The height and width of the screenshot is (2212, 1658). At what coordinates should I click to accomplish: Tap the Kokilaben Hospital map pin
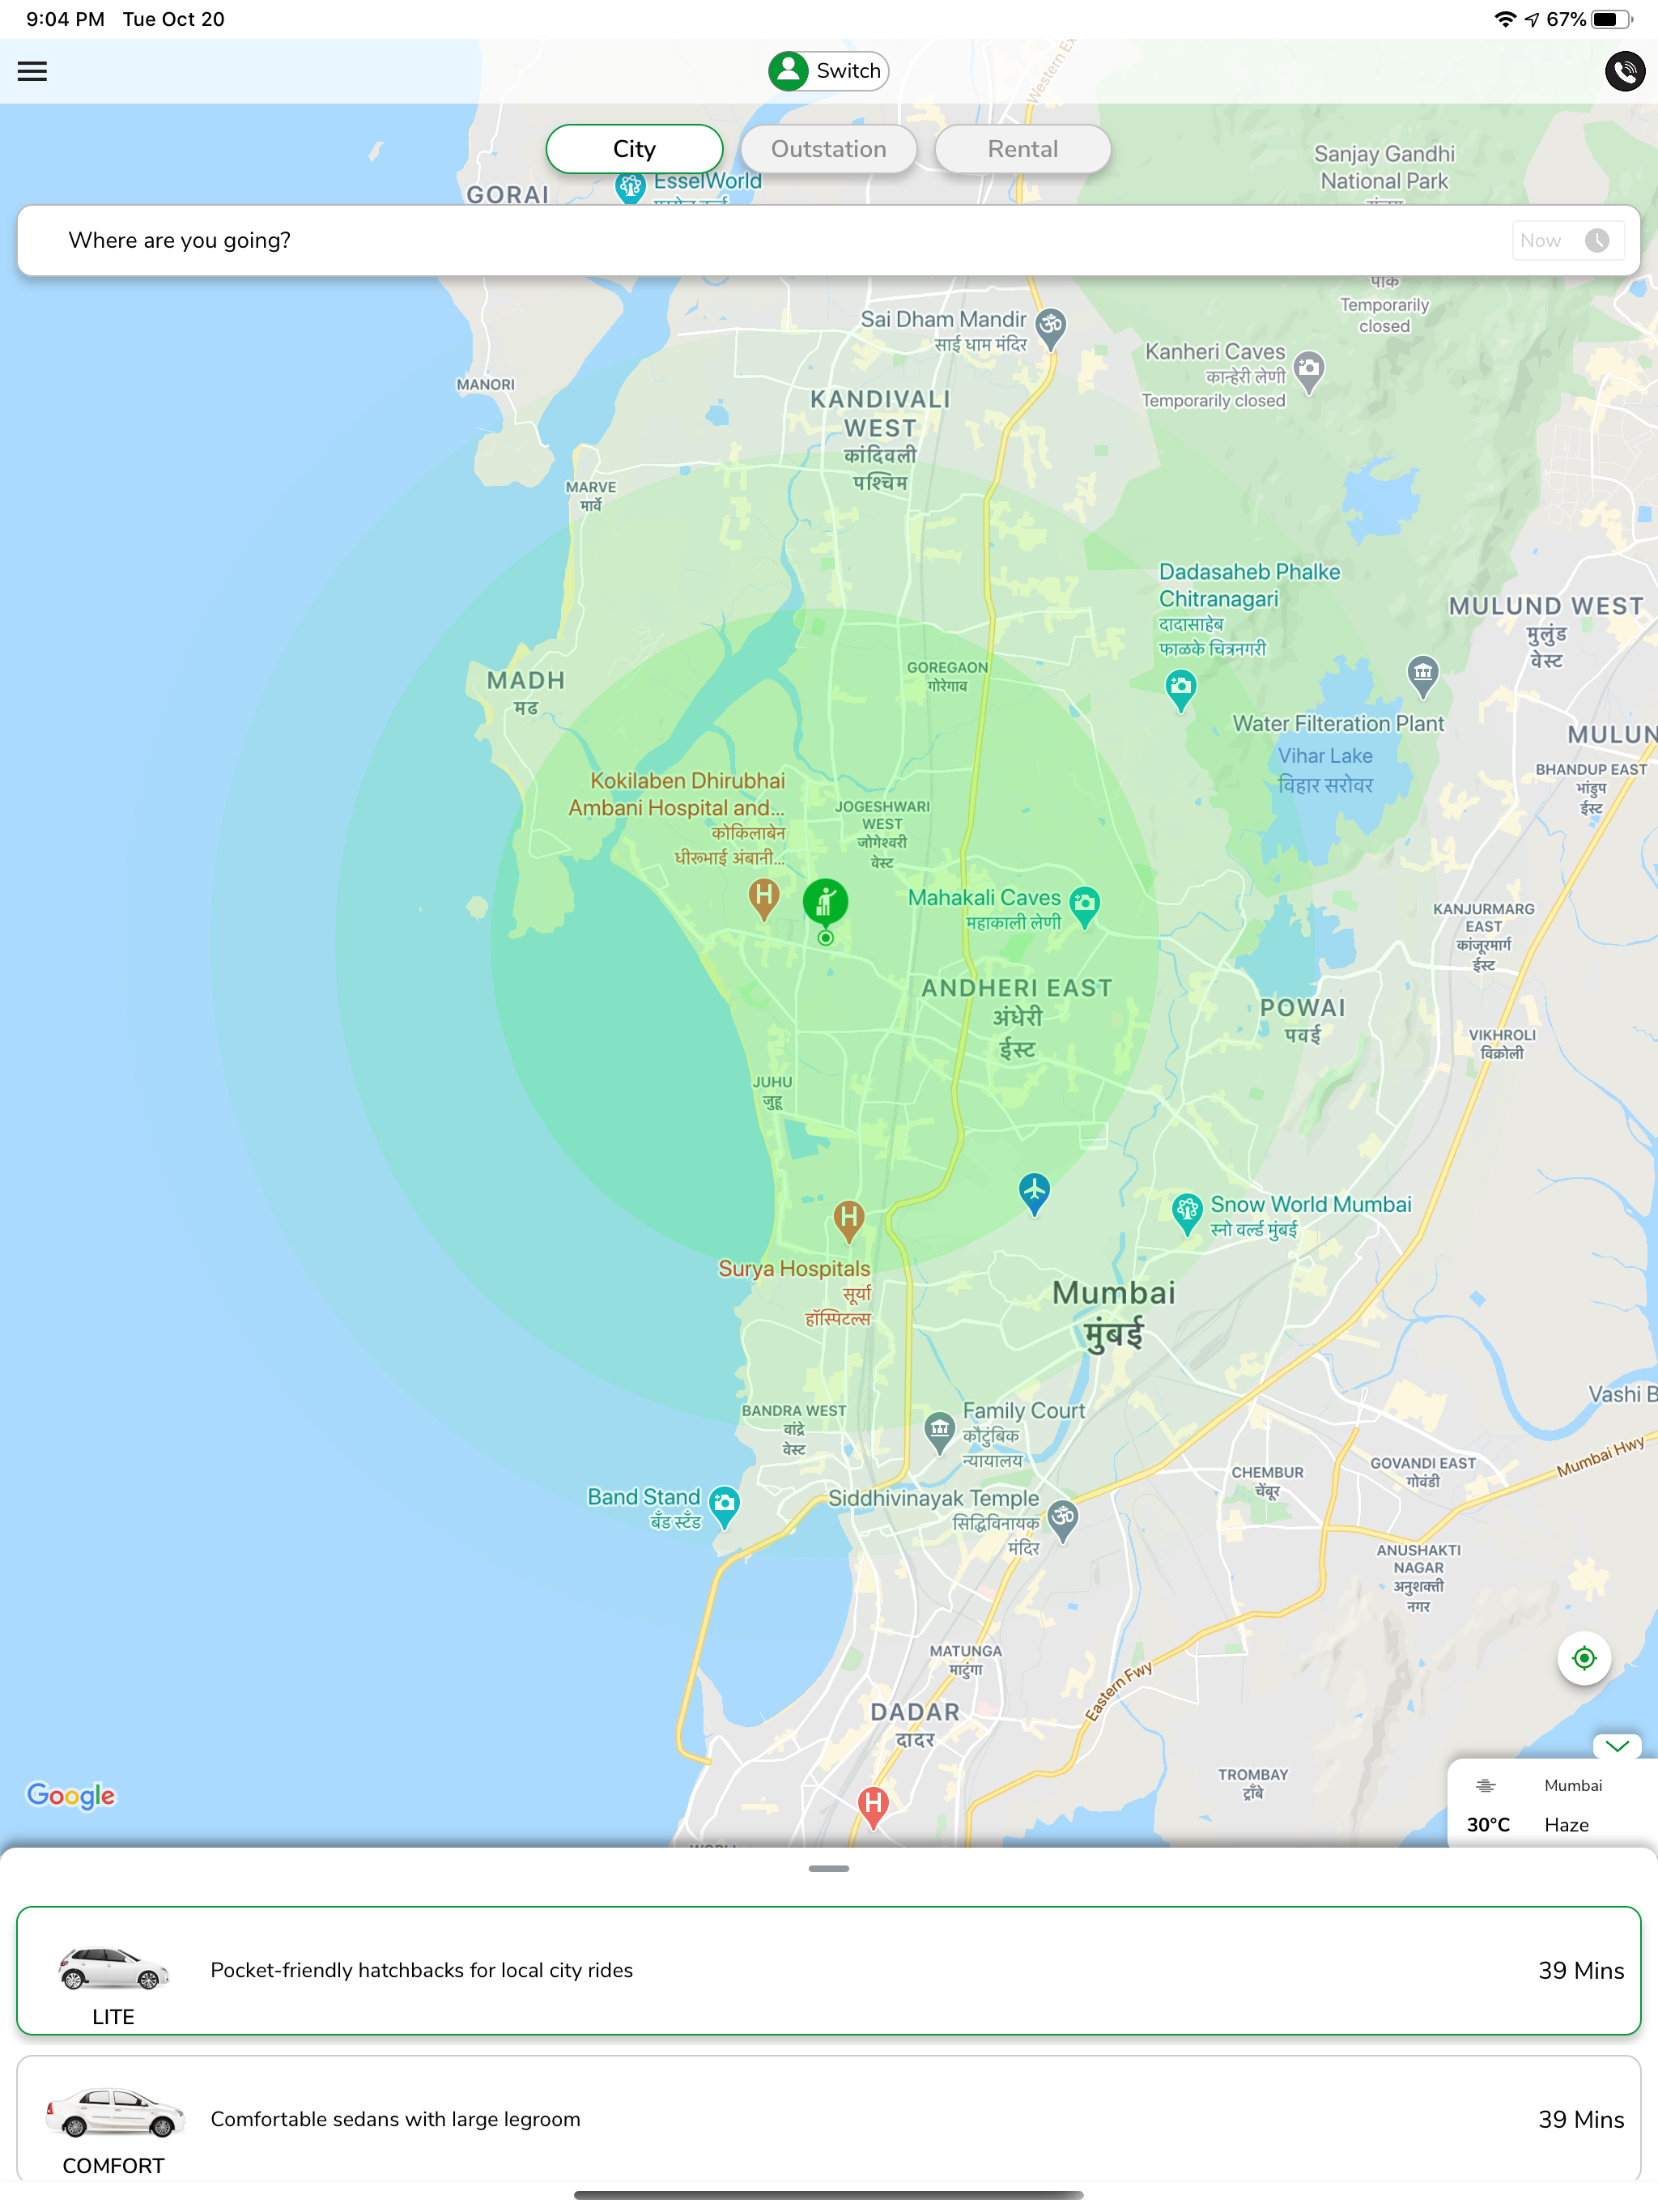point(764,899)
